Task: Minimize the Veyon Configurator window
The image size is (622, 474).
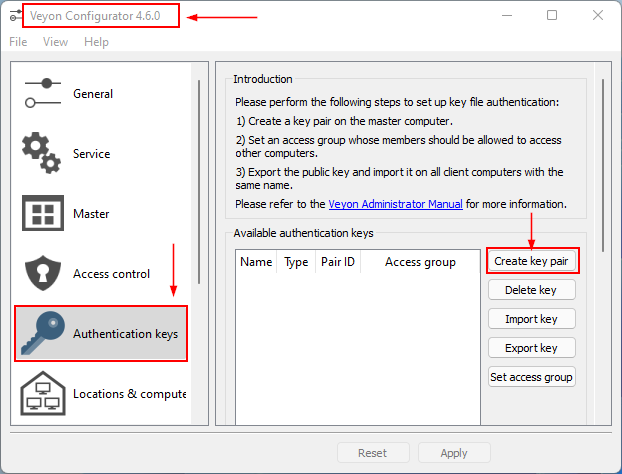Action: click(x=507, y=15)
